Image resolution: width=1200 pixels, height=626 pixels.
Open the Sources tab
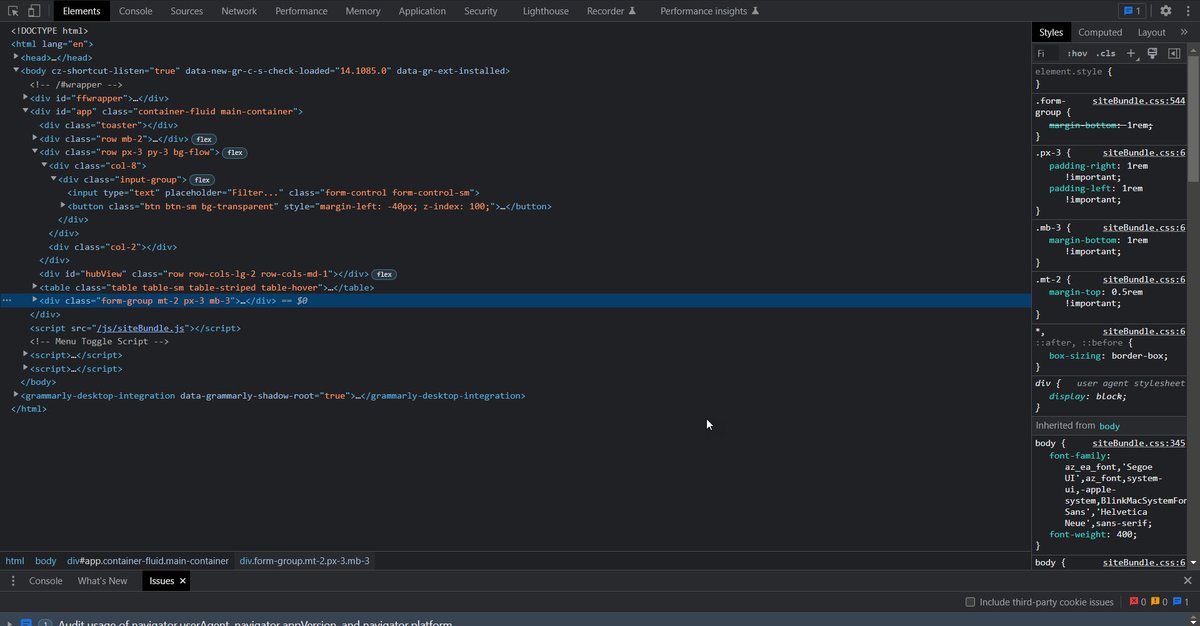pyautogui.click(x=187, y=11)
